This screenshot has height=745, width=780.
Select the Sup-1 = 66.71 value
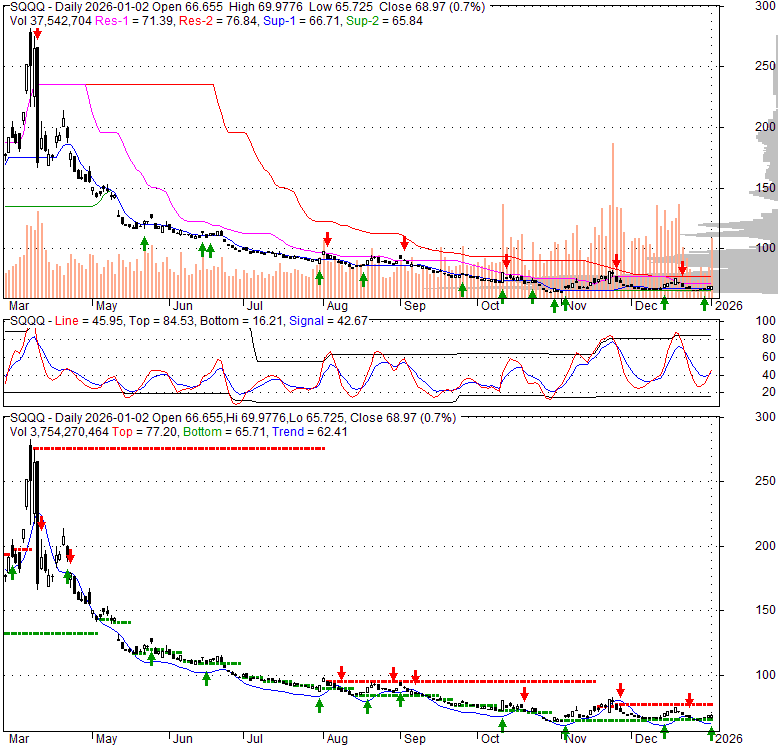(x=302, y=21)
